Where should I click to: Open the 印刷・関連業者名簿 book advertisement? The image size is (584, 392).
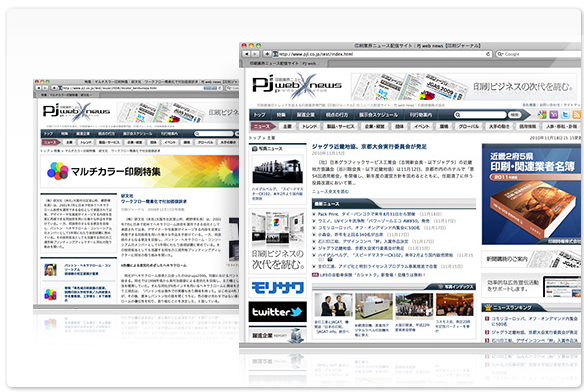[531, 194]
